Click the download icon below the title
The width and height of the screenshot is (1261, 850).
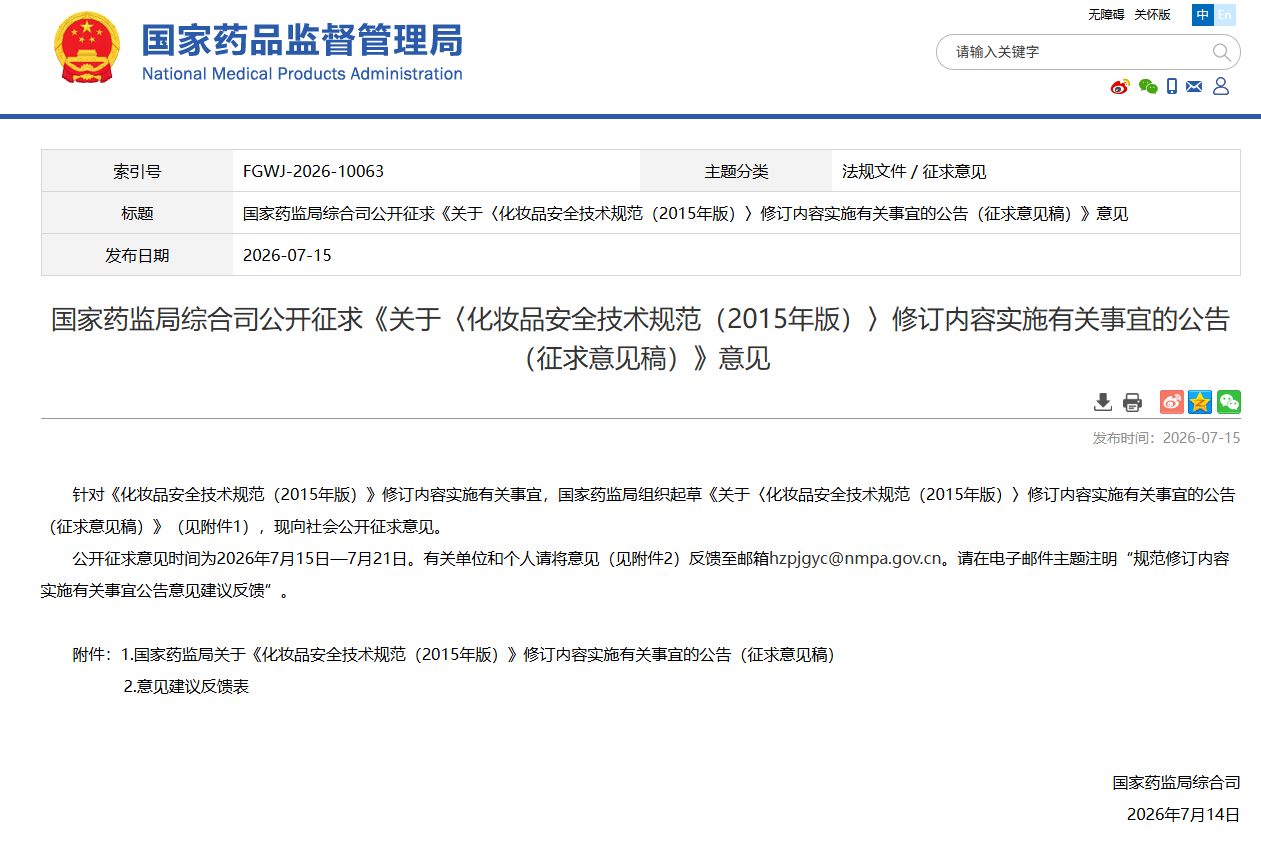tap(1103, 402)
